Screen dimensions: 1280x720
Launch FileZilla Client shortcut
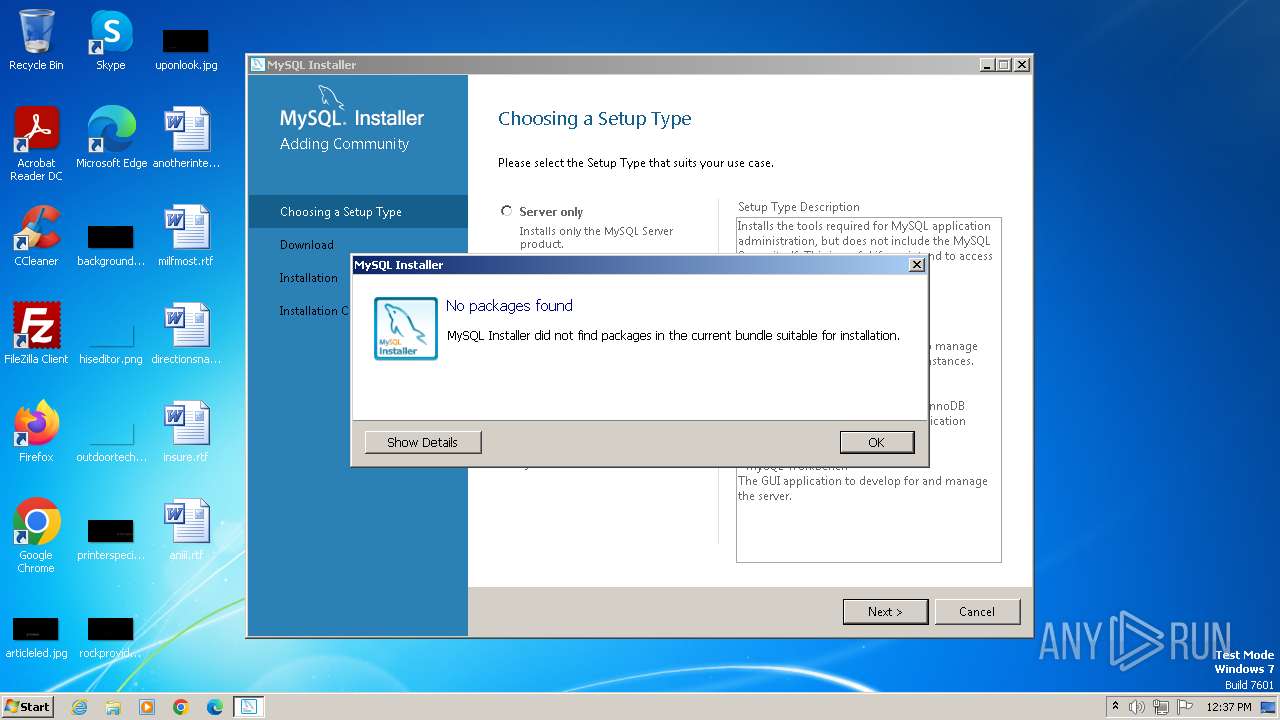[36, 333]
